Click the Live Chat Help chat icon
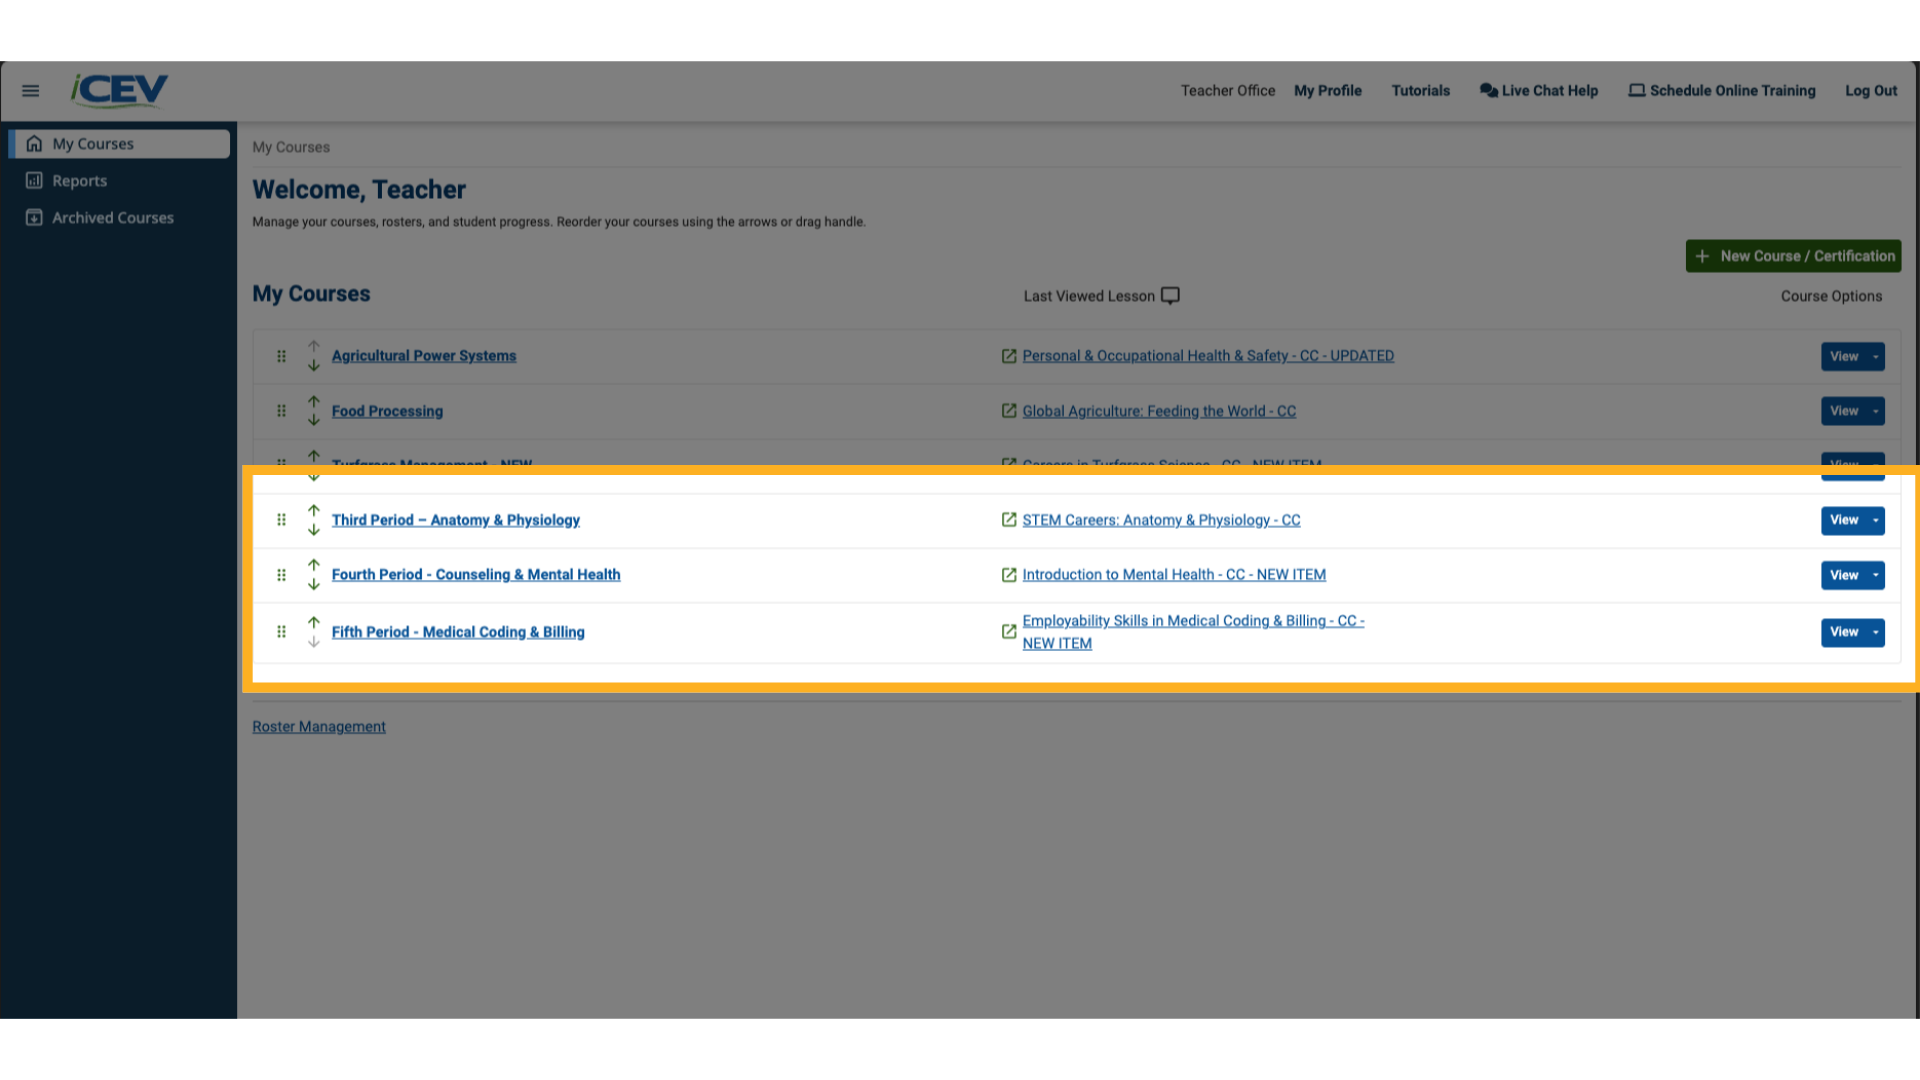The height and width of the screenshot is (1080, 1920). pos(1489,90)
